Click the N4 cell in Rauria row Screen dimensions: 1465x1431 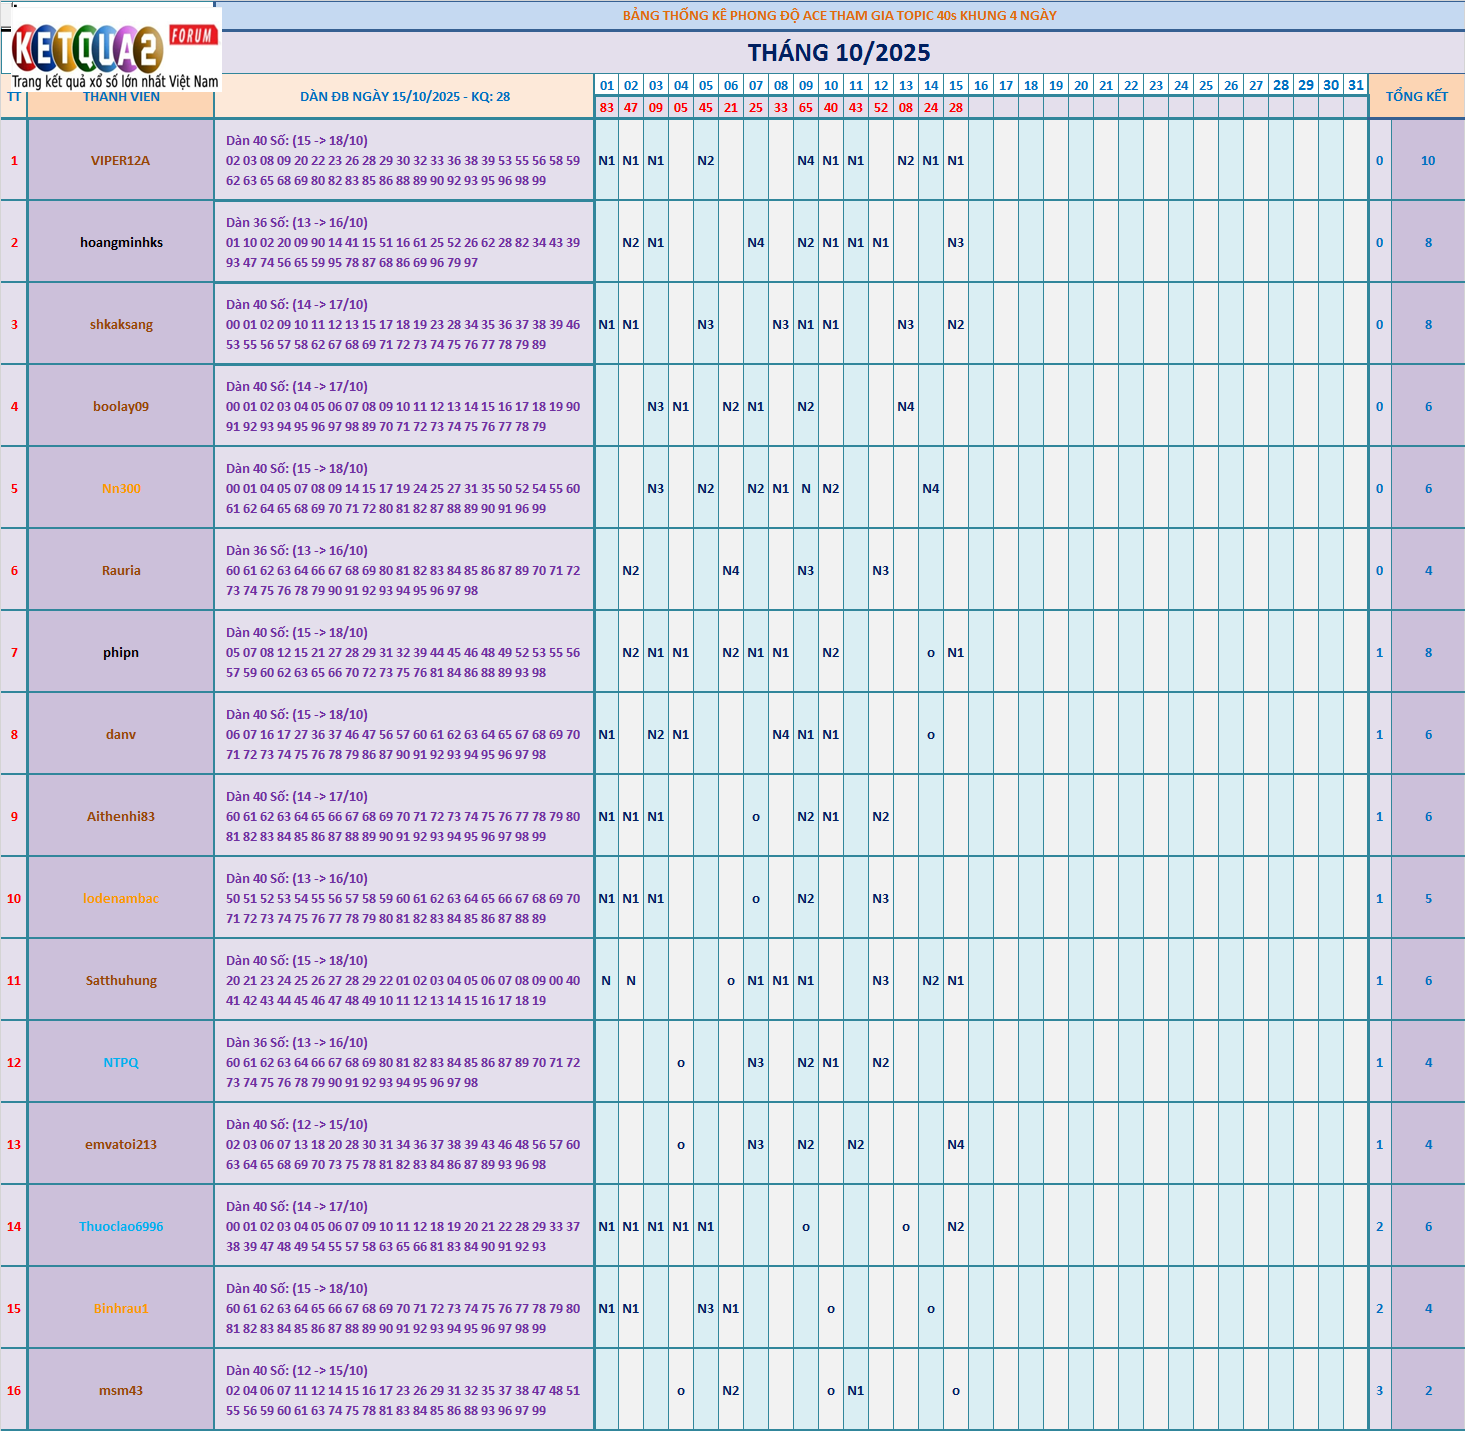pos(731,571)
